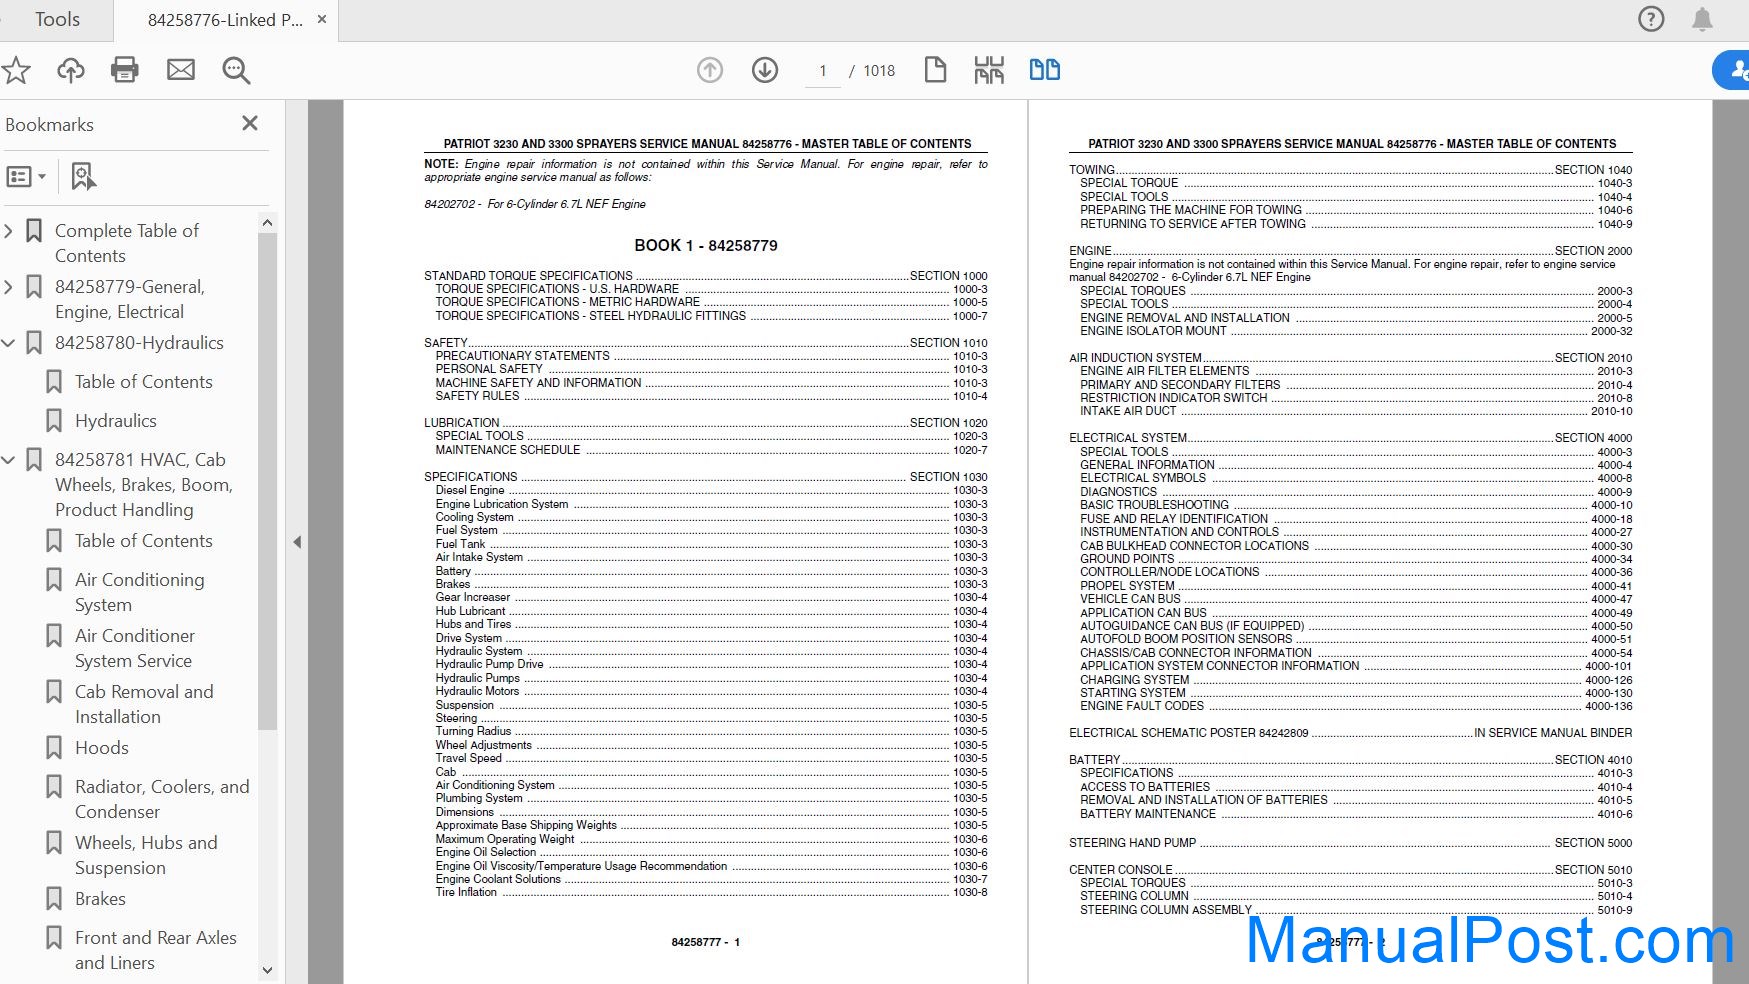Click the page number input field
The height and width of the screenshot is (984, 1749).
tap(823, 71)
